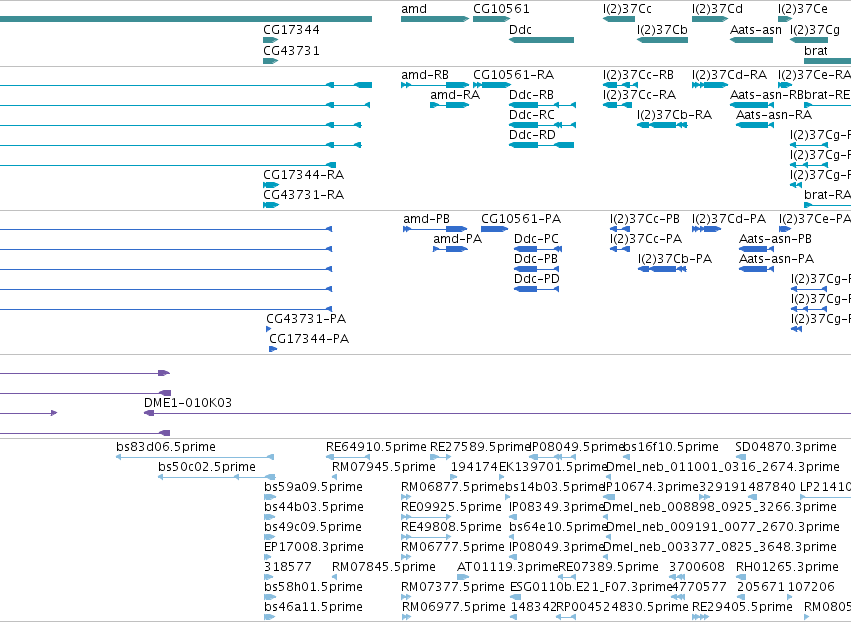The width and height of the screenshot is (851, 622).
Task: Click the l(2)37Cb-RA transcript label
Action: point(675,115)
